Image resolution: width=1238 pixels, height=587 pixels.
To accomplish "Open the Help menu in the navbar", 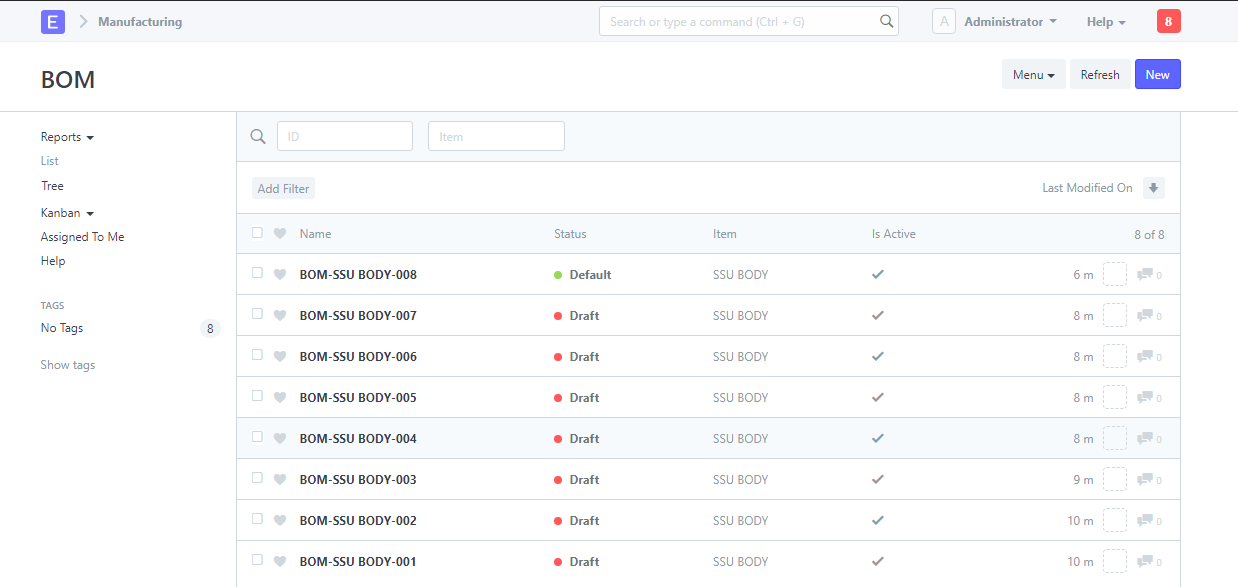I will pos(1105,21).
